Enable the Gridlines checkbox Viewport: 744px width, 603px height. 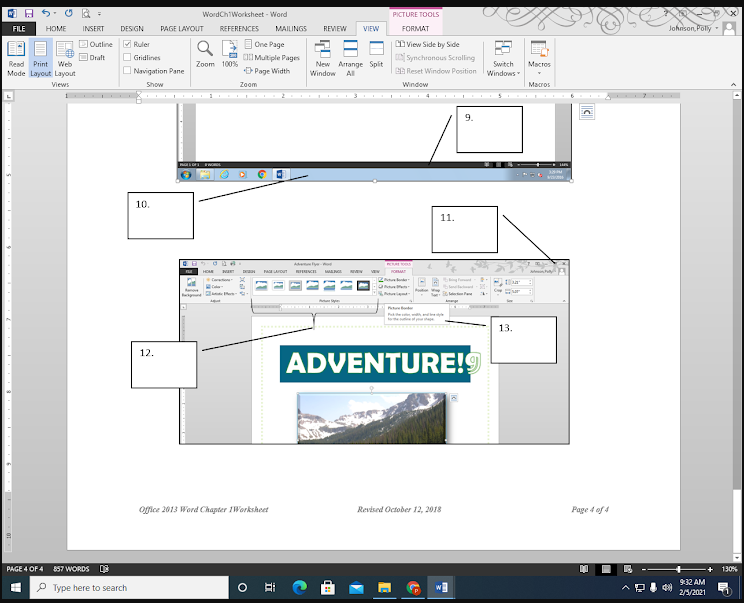pos(127,57)
